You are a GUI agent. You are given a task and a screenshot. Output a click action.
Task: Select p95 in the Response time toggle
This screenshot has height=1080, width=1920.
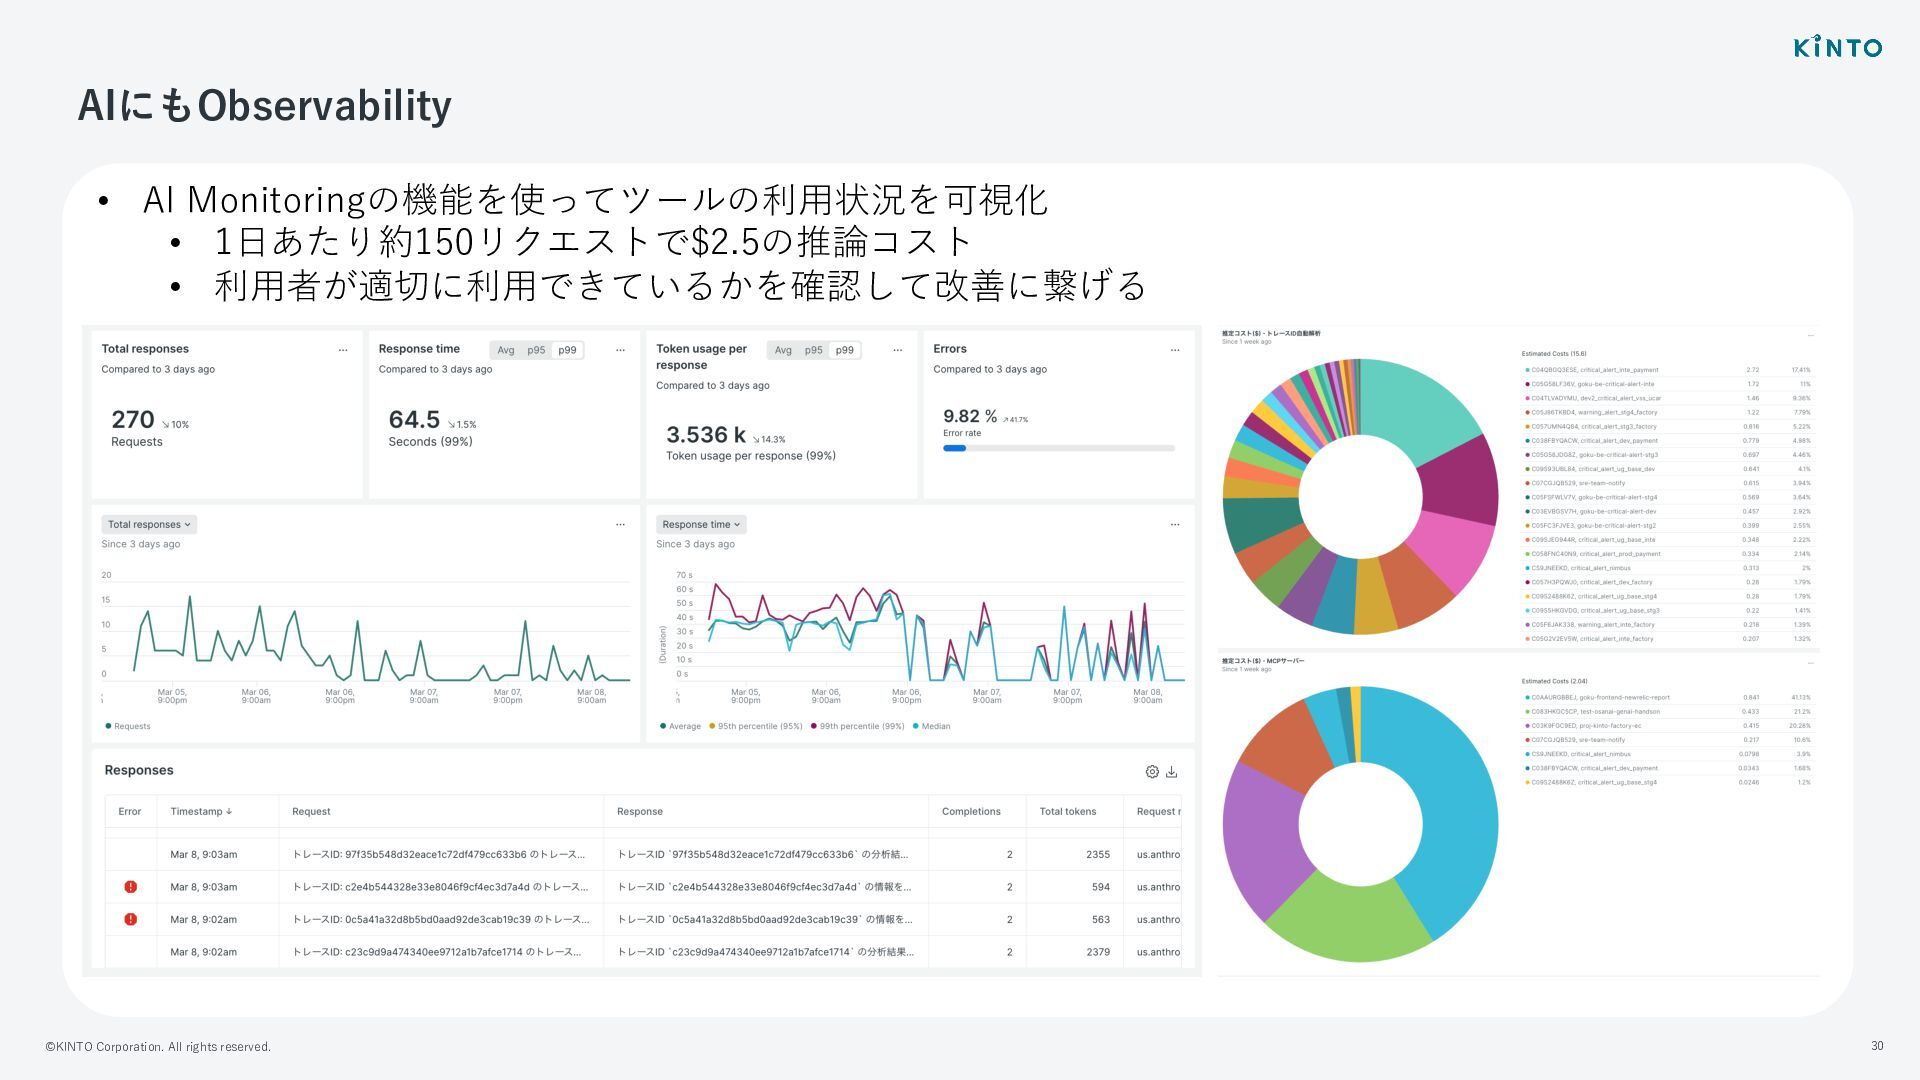tap(536, 350)
